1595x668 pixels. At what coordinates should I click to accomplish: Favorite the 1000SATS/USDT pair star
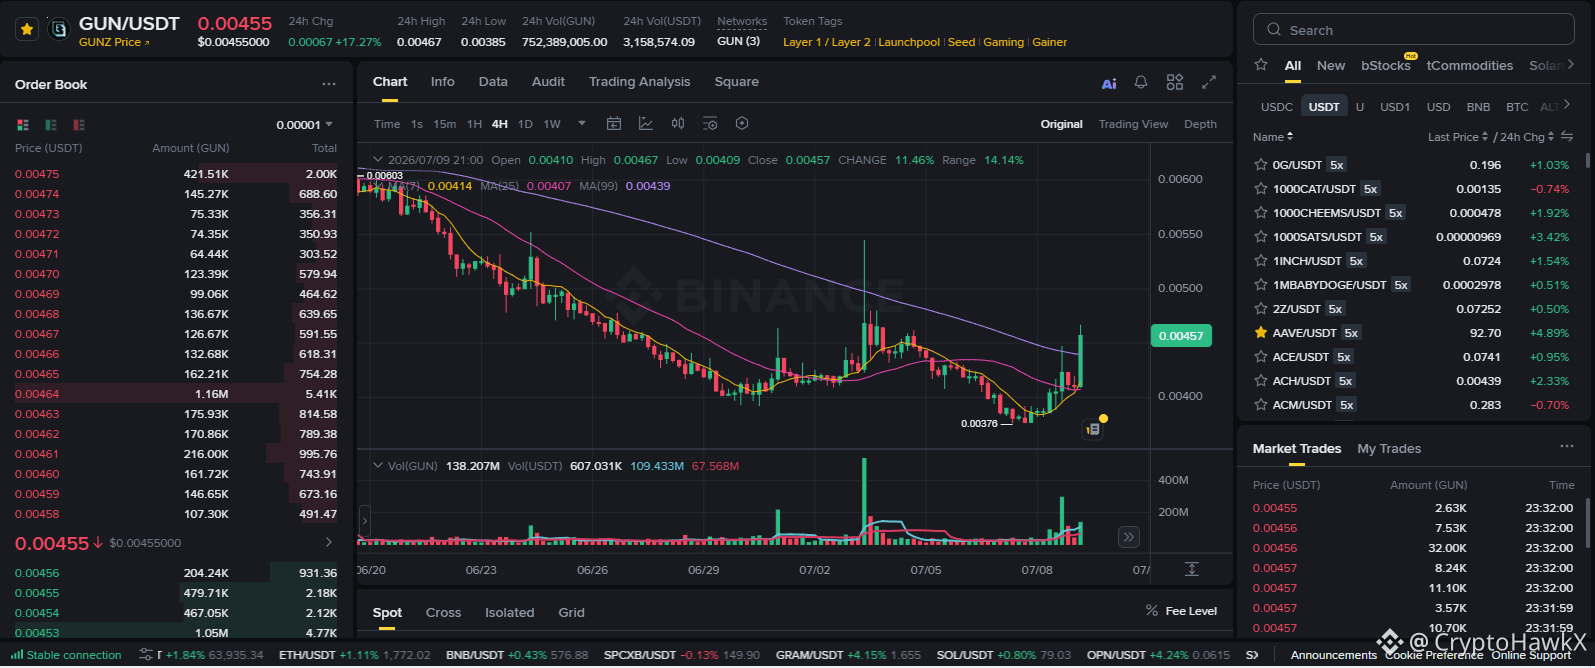1261,237
